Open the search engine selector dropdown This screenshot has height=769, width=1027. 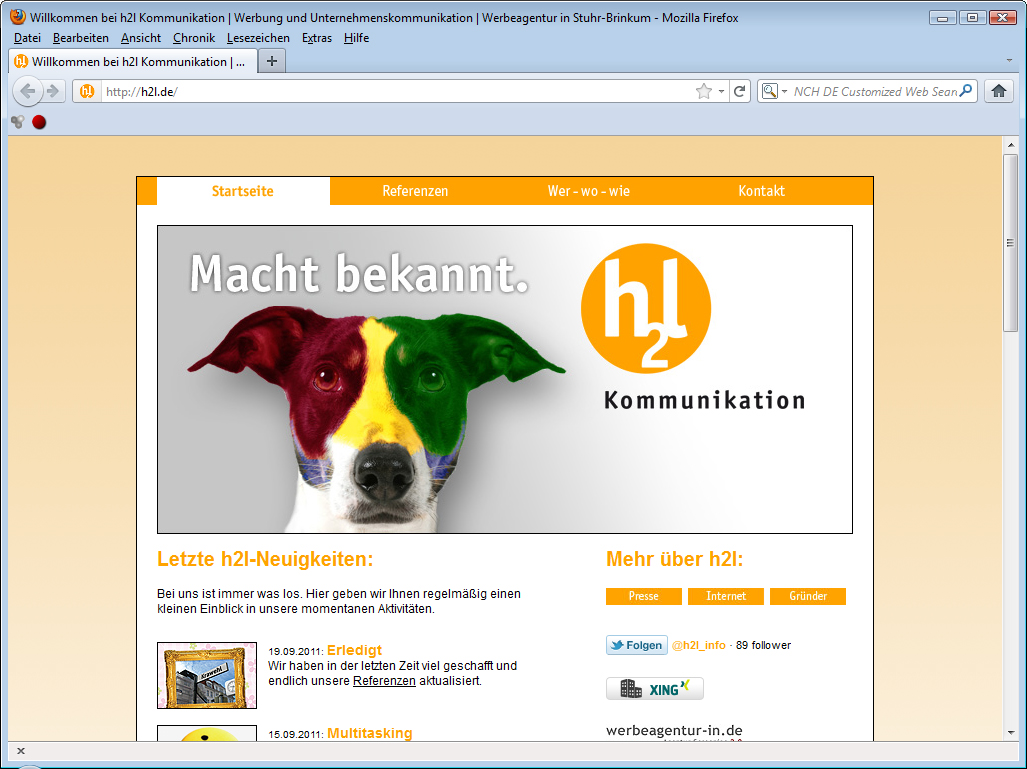tap(774, 91)
